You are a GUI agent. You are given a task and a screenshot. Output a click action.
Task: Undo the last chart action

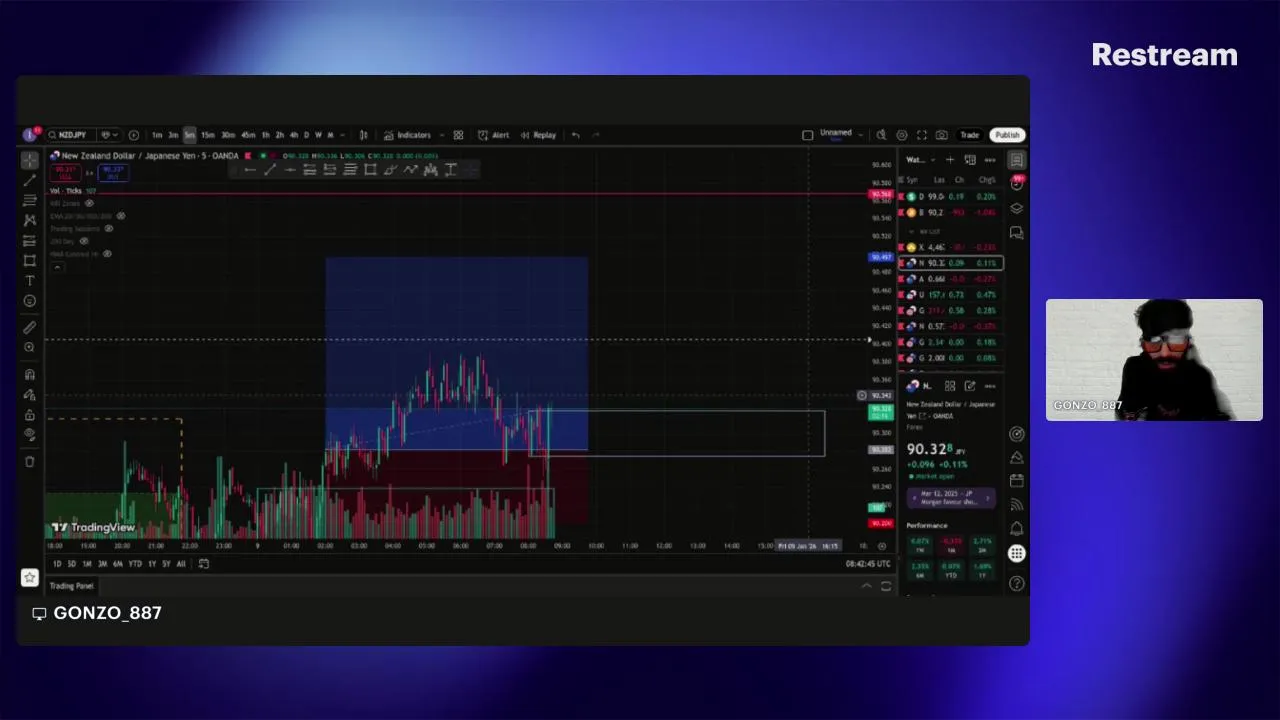pos(576,135)
